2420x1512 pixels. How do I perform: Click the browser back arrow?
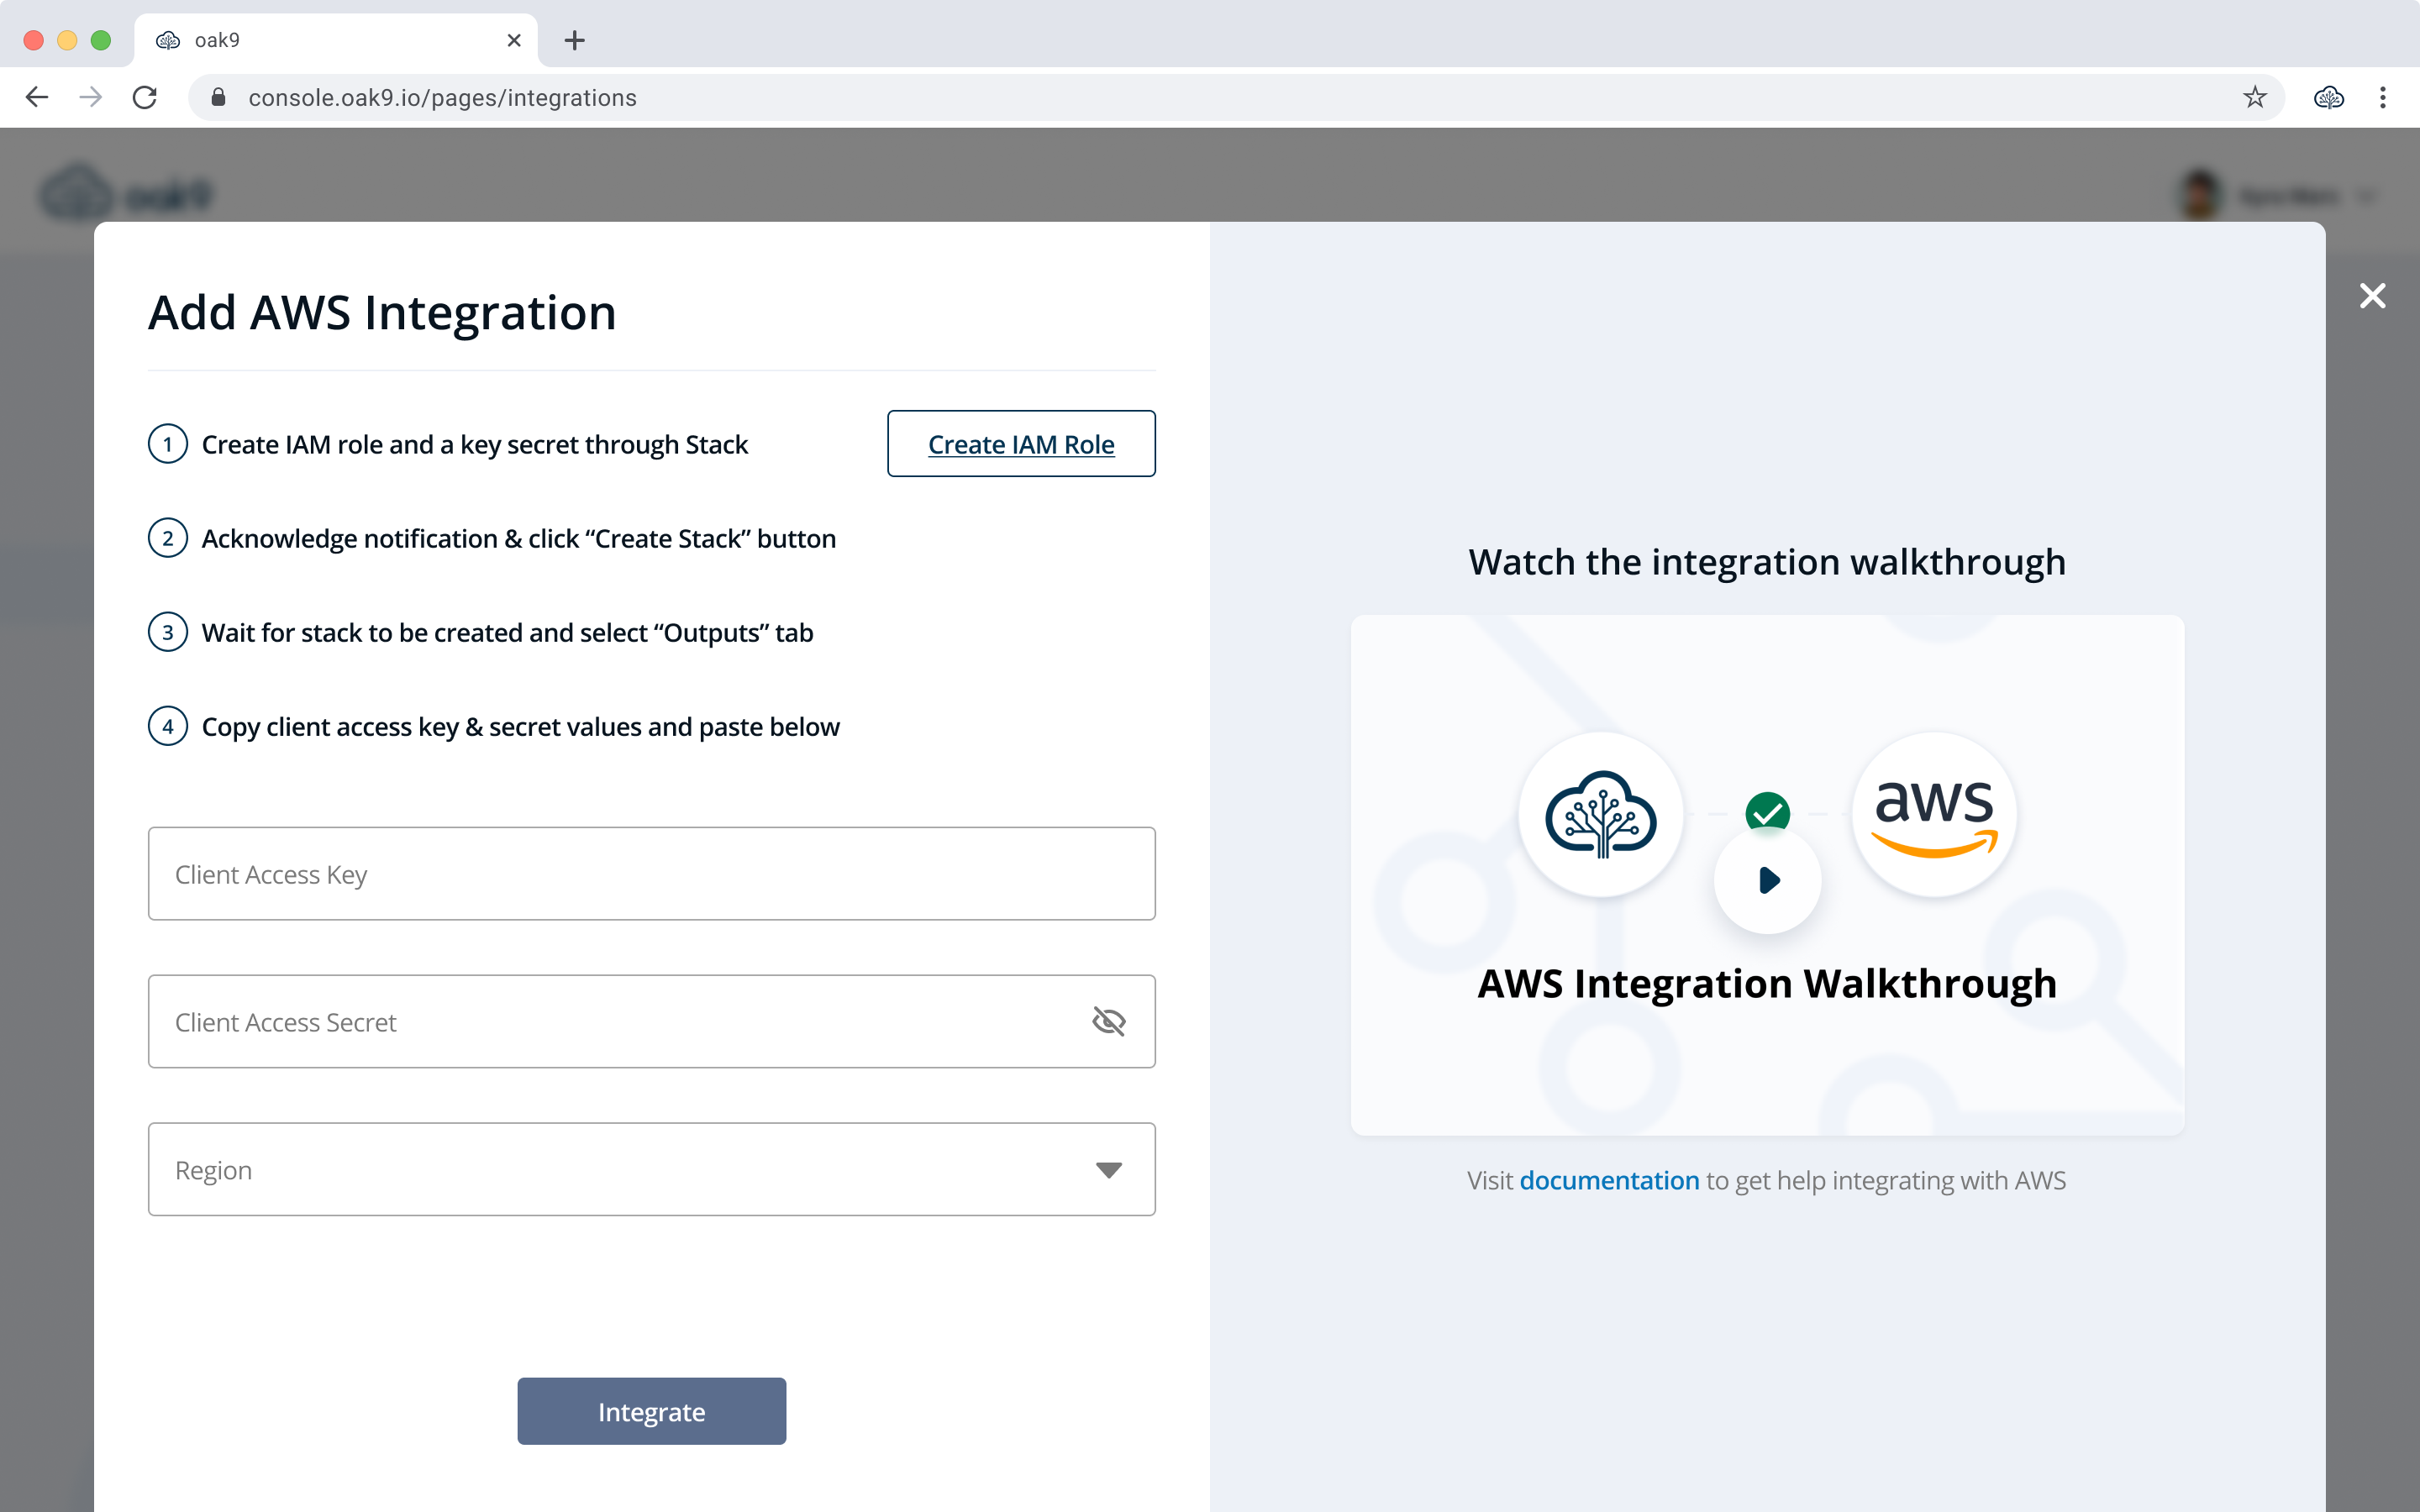37,97
